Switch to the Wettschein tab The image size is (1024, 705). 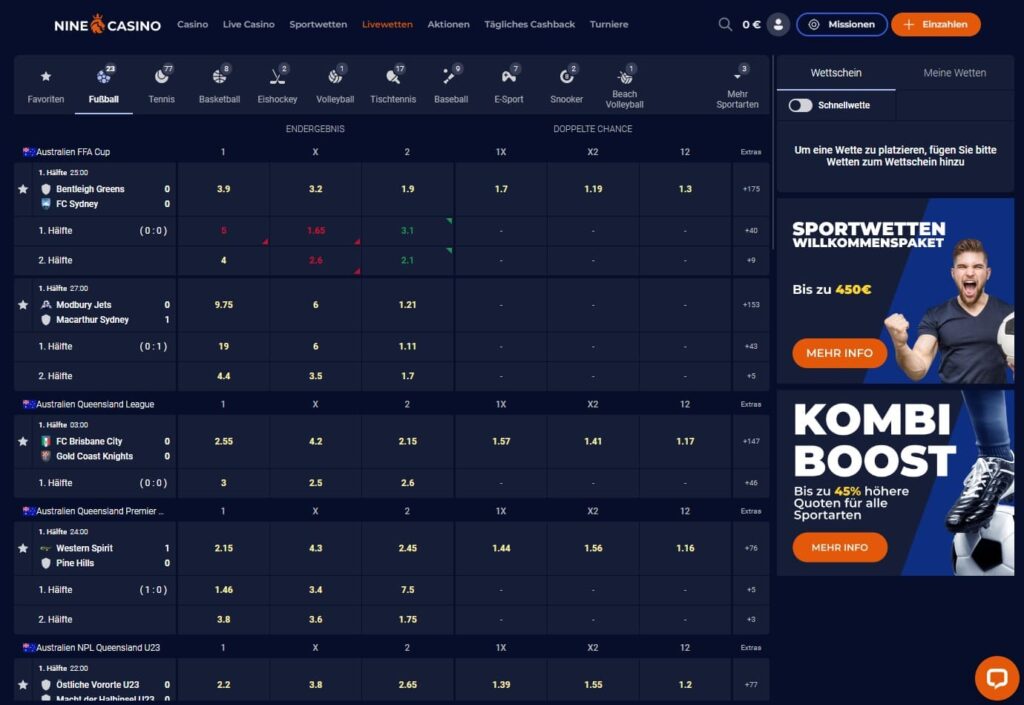(836, 73)
